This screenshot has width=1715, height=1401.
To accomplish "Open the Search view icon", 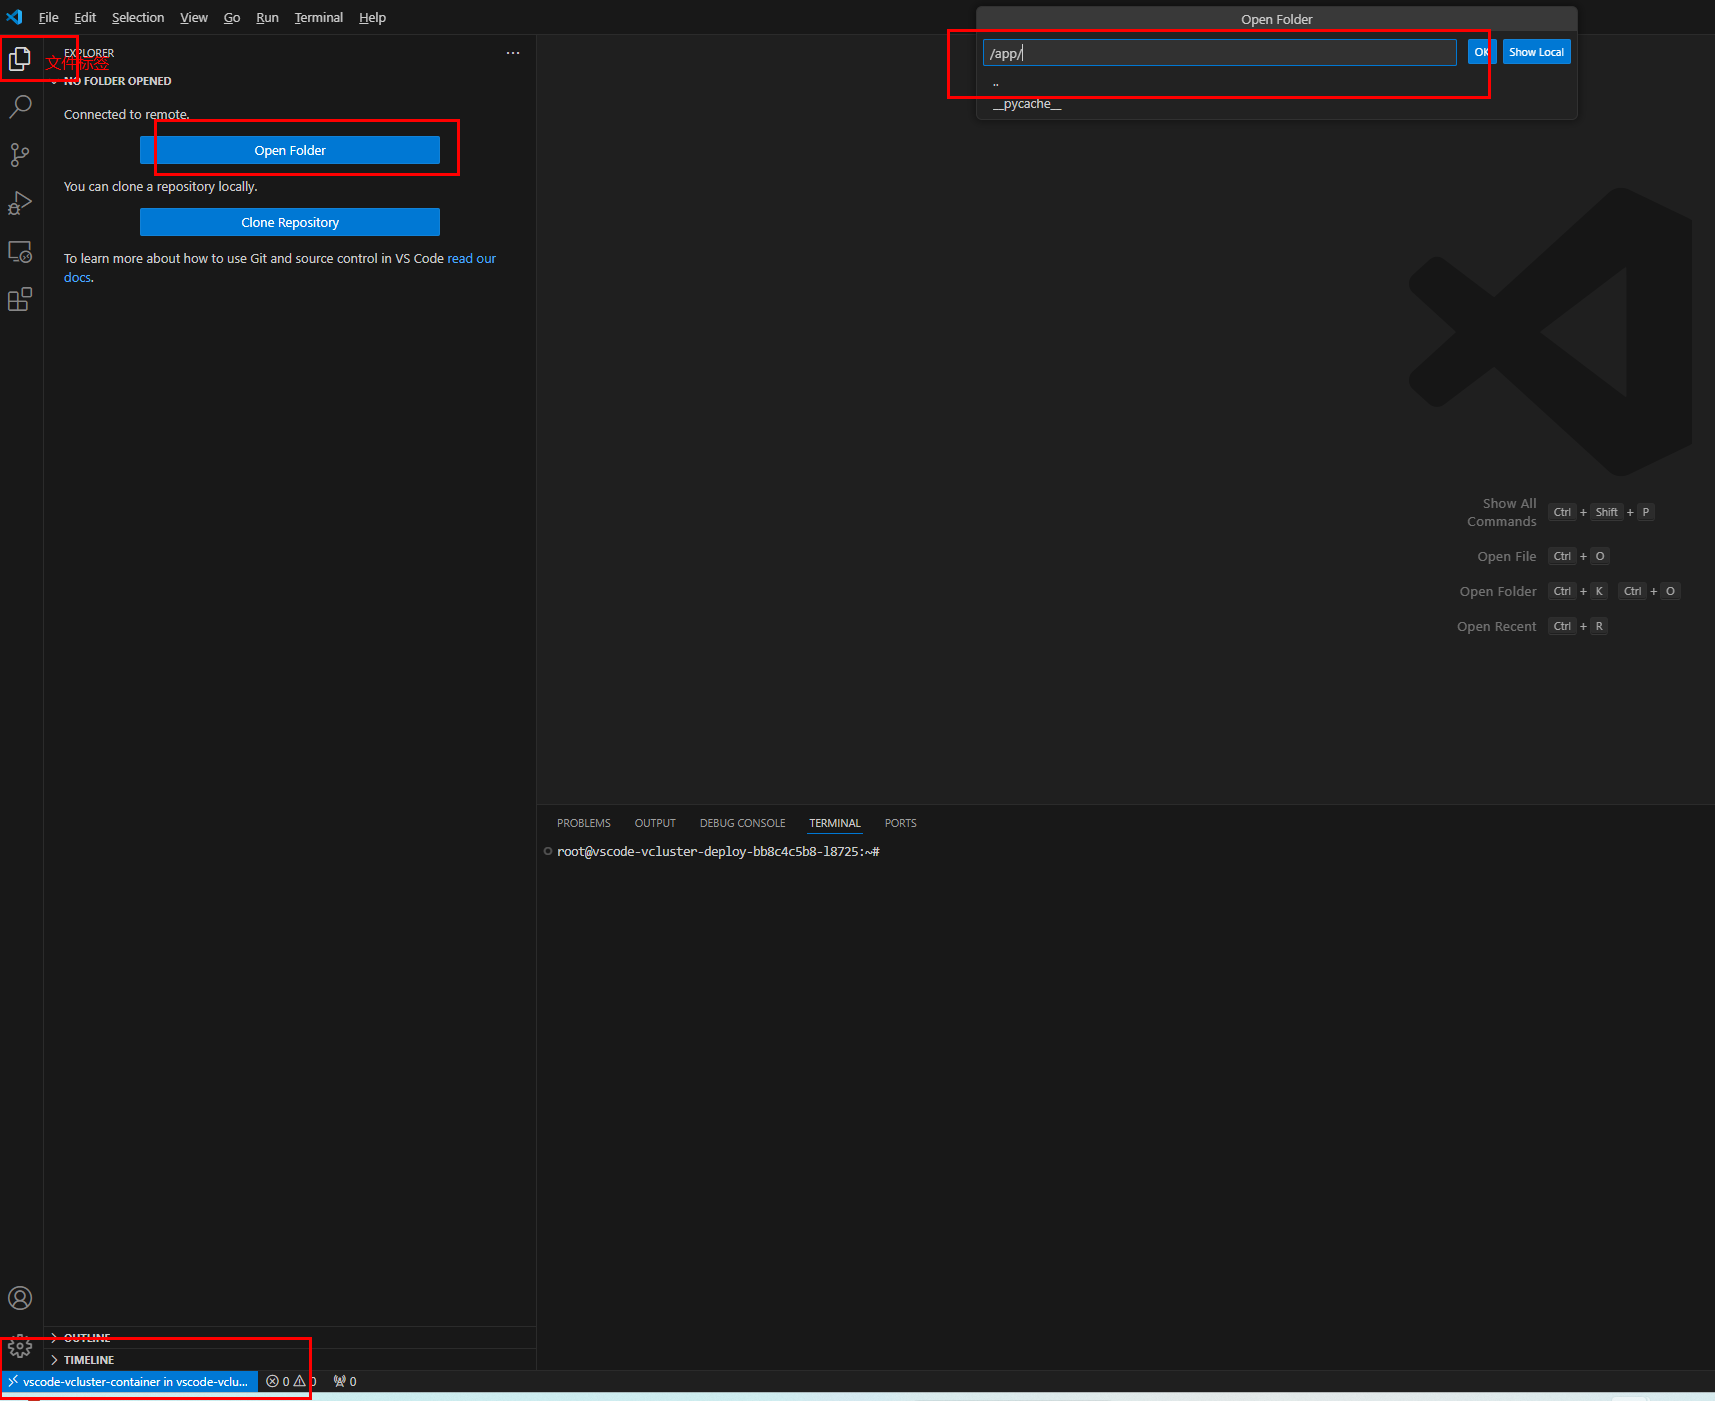I will (x=20, y=106).
